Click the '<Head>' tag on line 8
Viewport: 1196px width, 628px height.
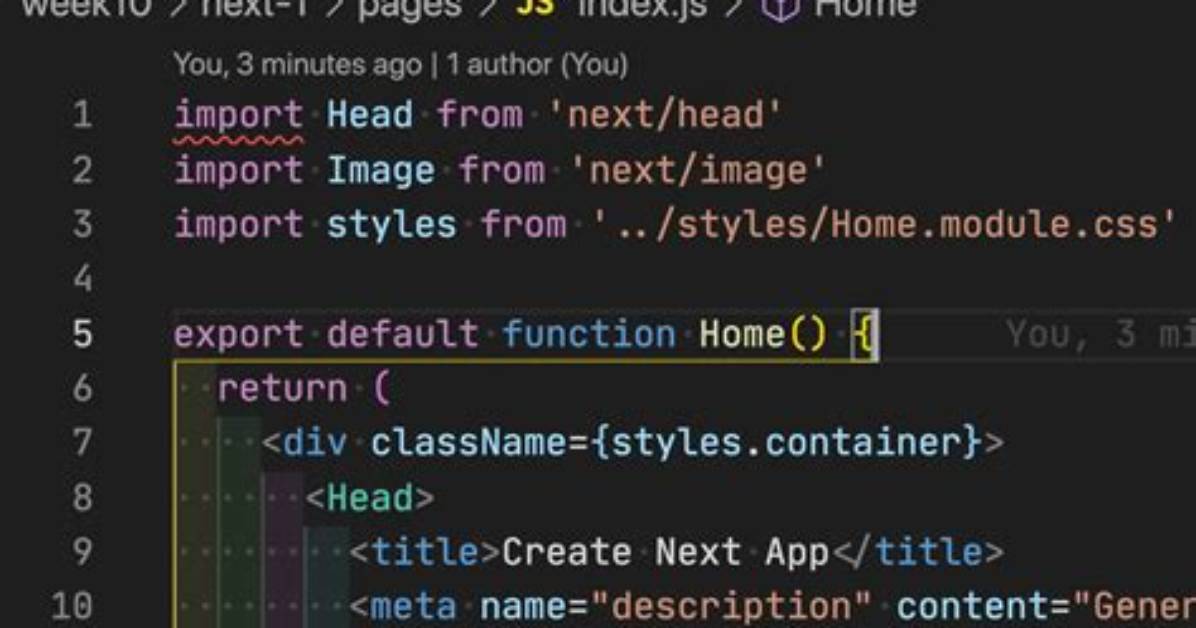click(x=370, y=498)
